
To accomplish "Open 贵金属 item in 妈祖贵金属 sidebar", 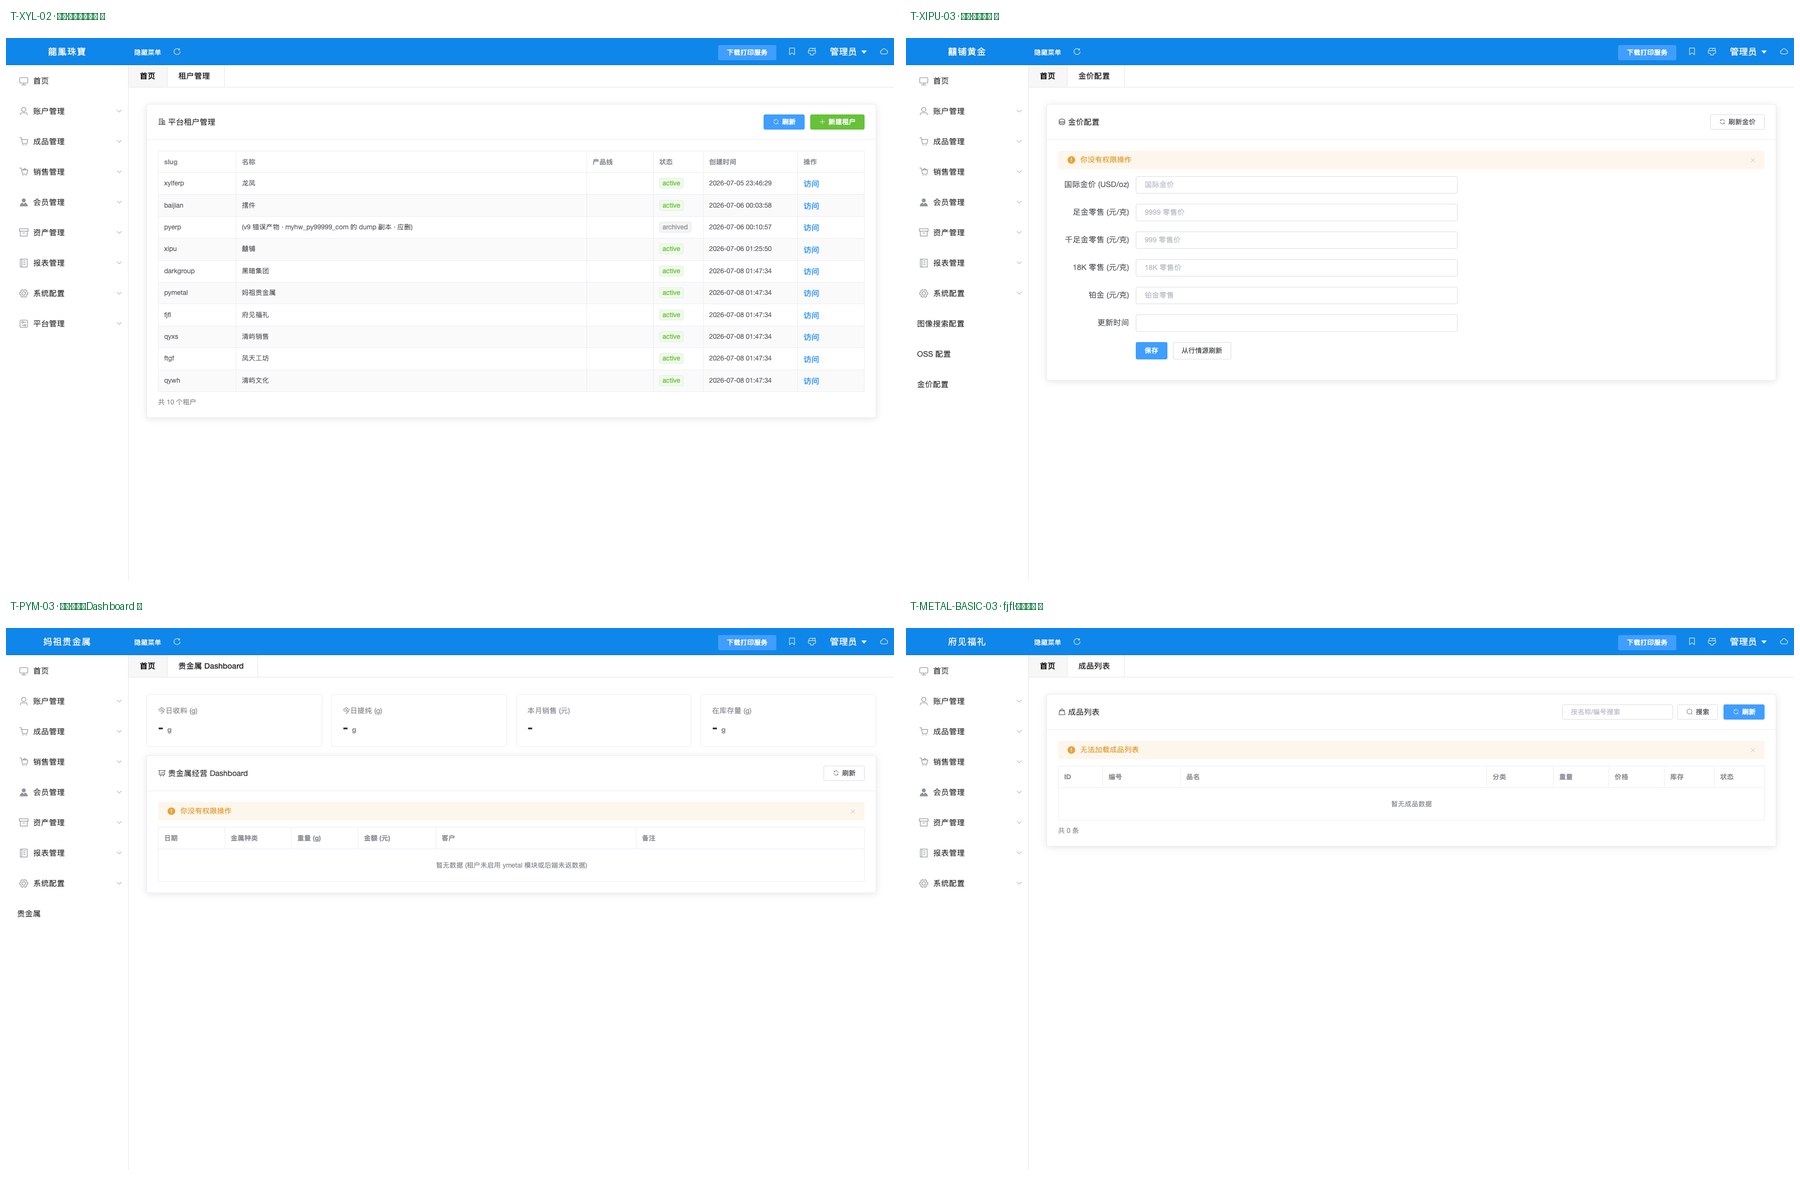I will [x=29, y=914].
